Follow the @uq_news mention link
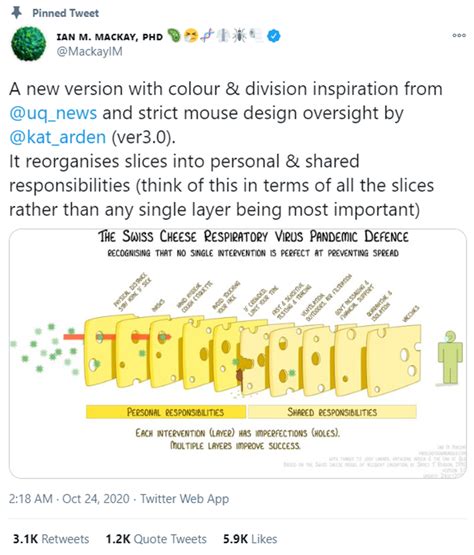The image size is (474, 555). click(x=53, y=113)
